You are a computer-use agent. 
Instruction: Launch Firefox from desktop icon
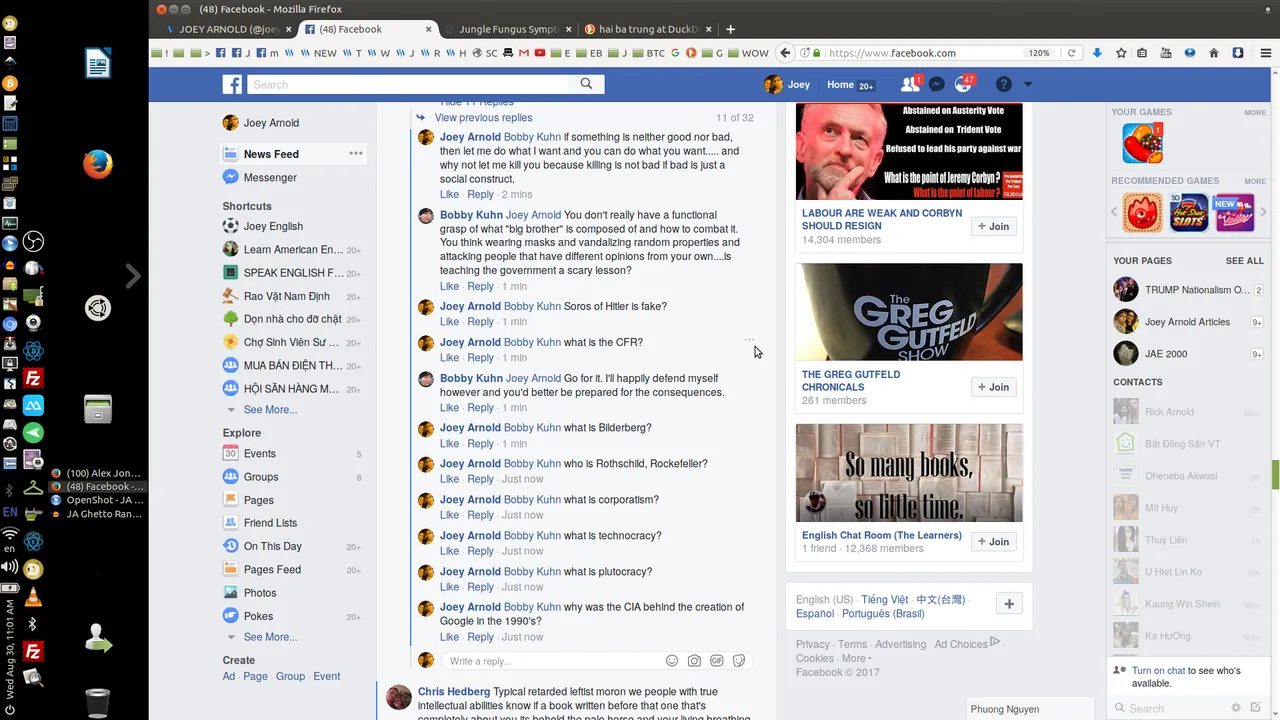[x=97, y=164]
